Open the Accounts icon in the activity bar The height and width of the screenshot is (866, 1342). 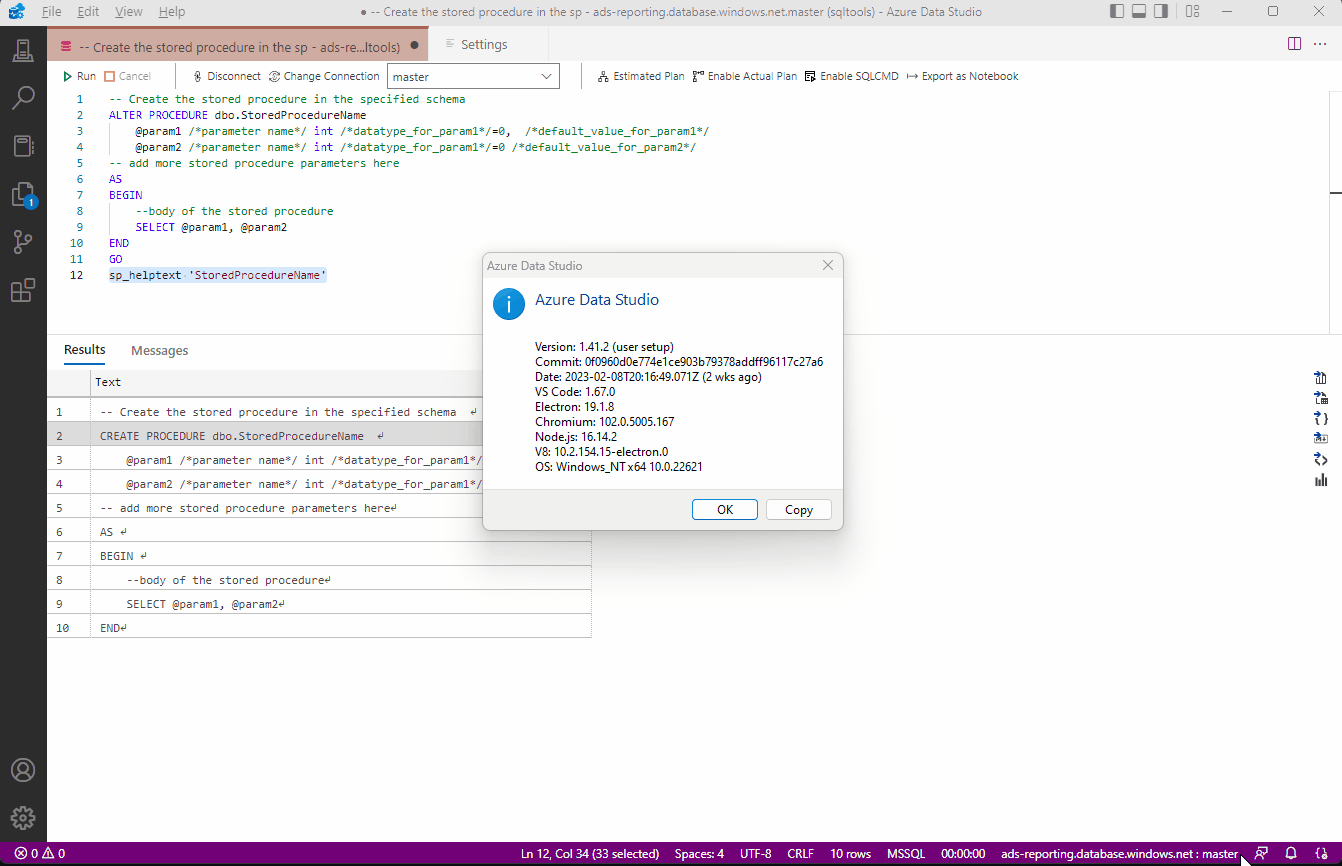[x=23, y=770]
